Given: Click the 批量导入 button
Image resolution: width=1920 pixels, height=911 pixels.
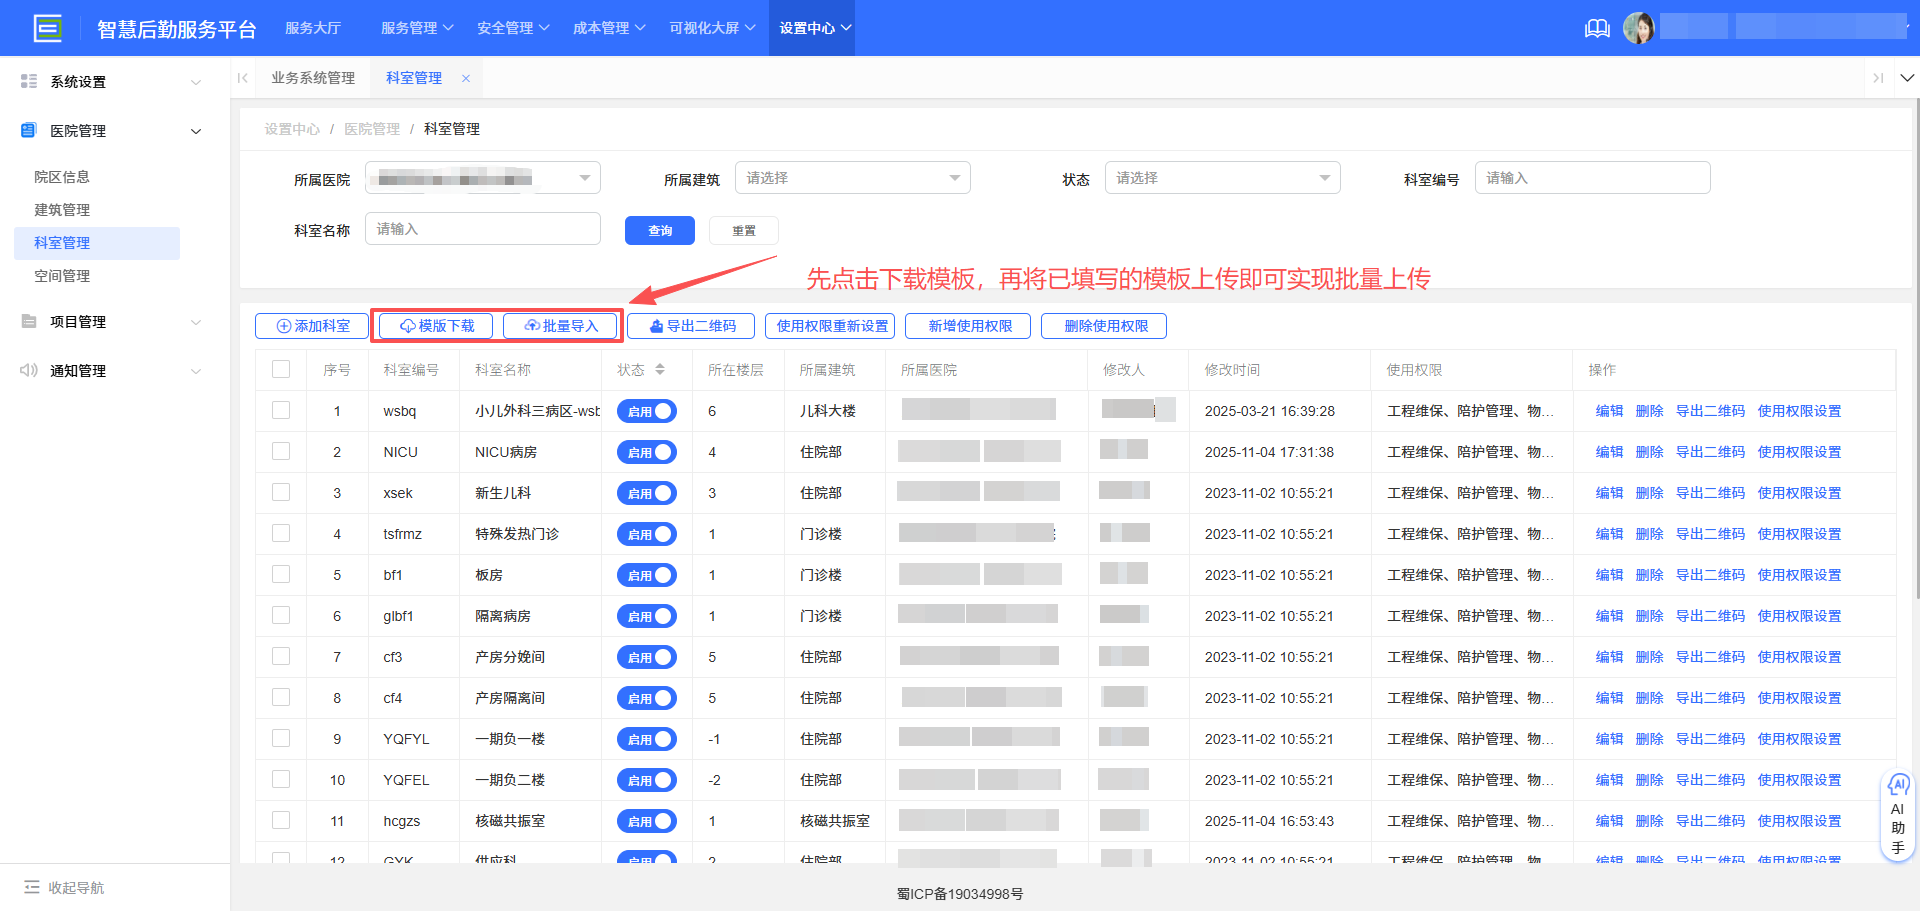Looking at the screenshot, I should pyautogui.click(x=561, y=326).
